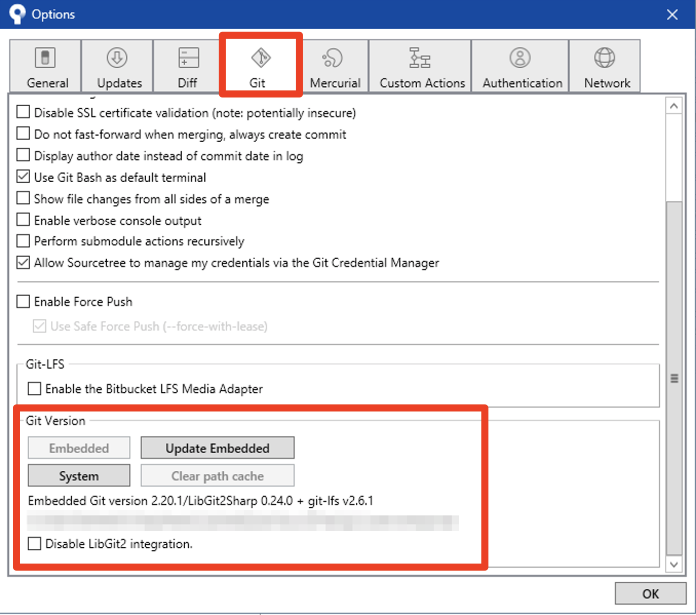Viewport: 696px width, 615px height.
Task: Close the Options dialog
Action: [672, 15]
